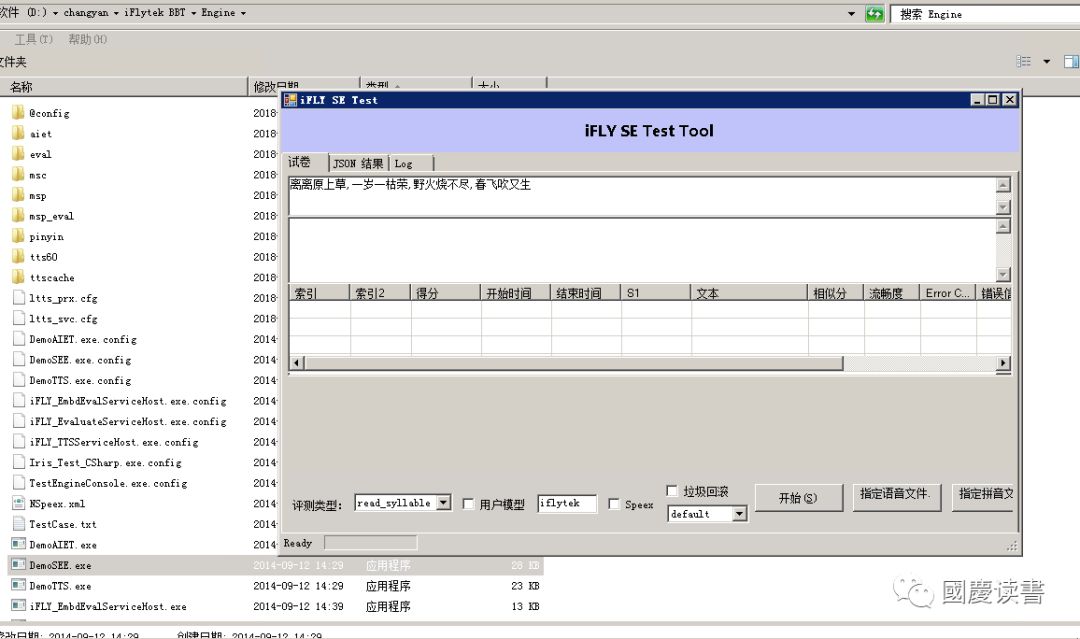1080x639 pixels.
Task: Click the grid scrollbar right arrow
Action: pyautogui.click(x=1003, y=363)
